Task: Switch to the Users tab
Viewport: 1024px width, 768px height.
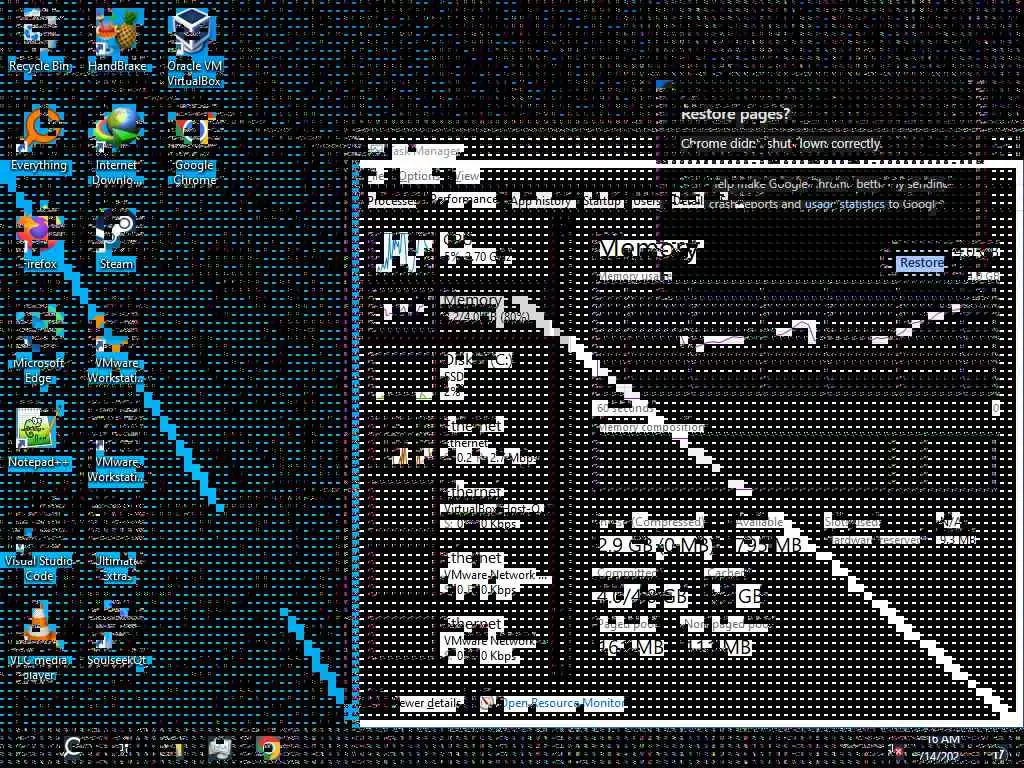Action: 647,201
